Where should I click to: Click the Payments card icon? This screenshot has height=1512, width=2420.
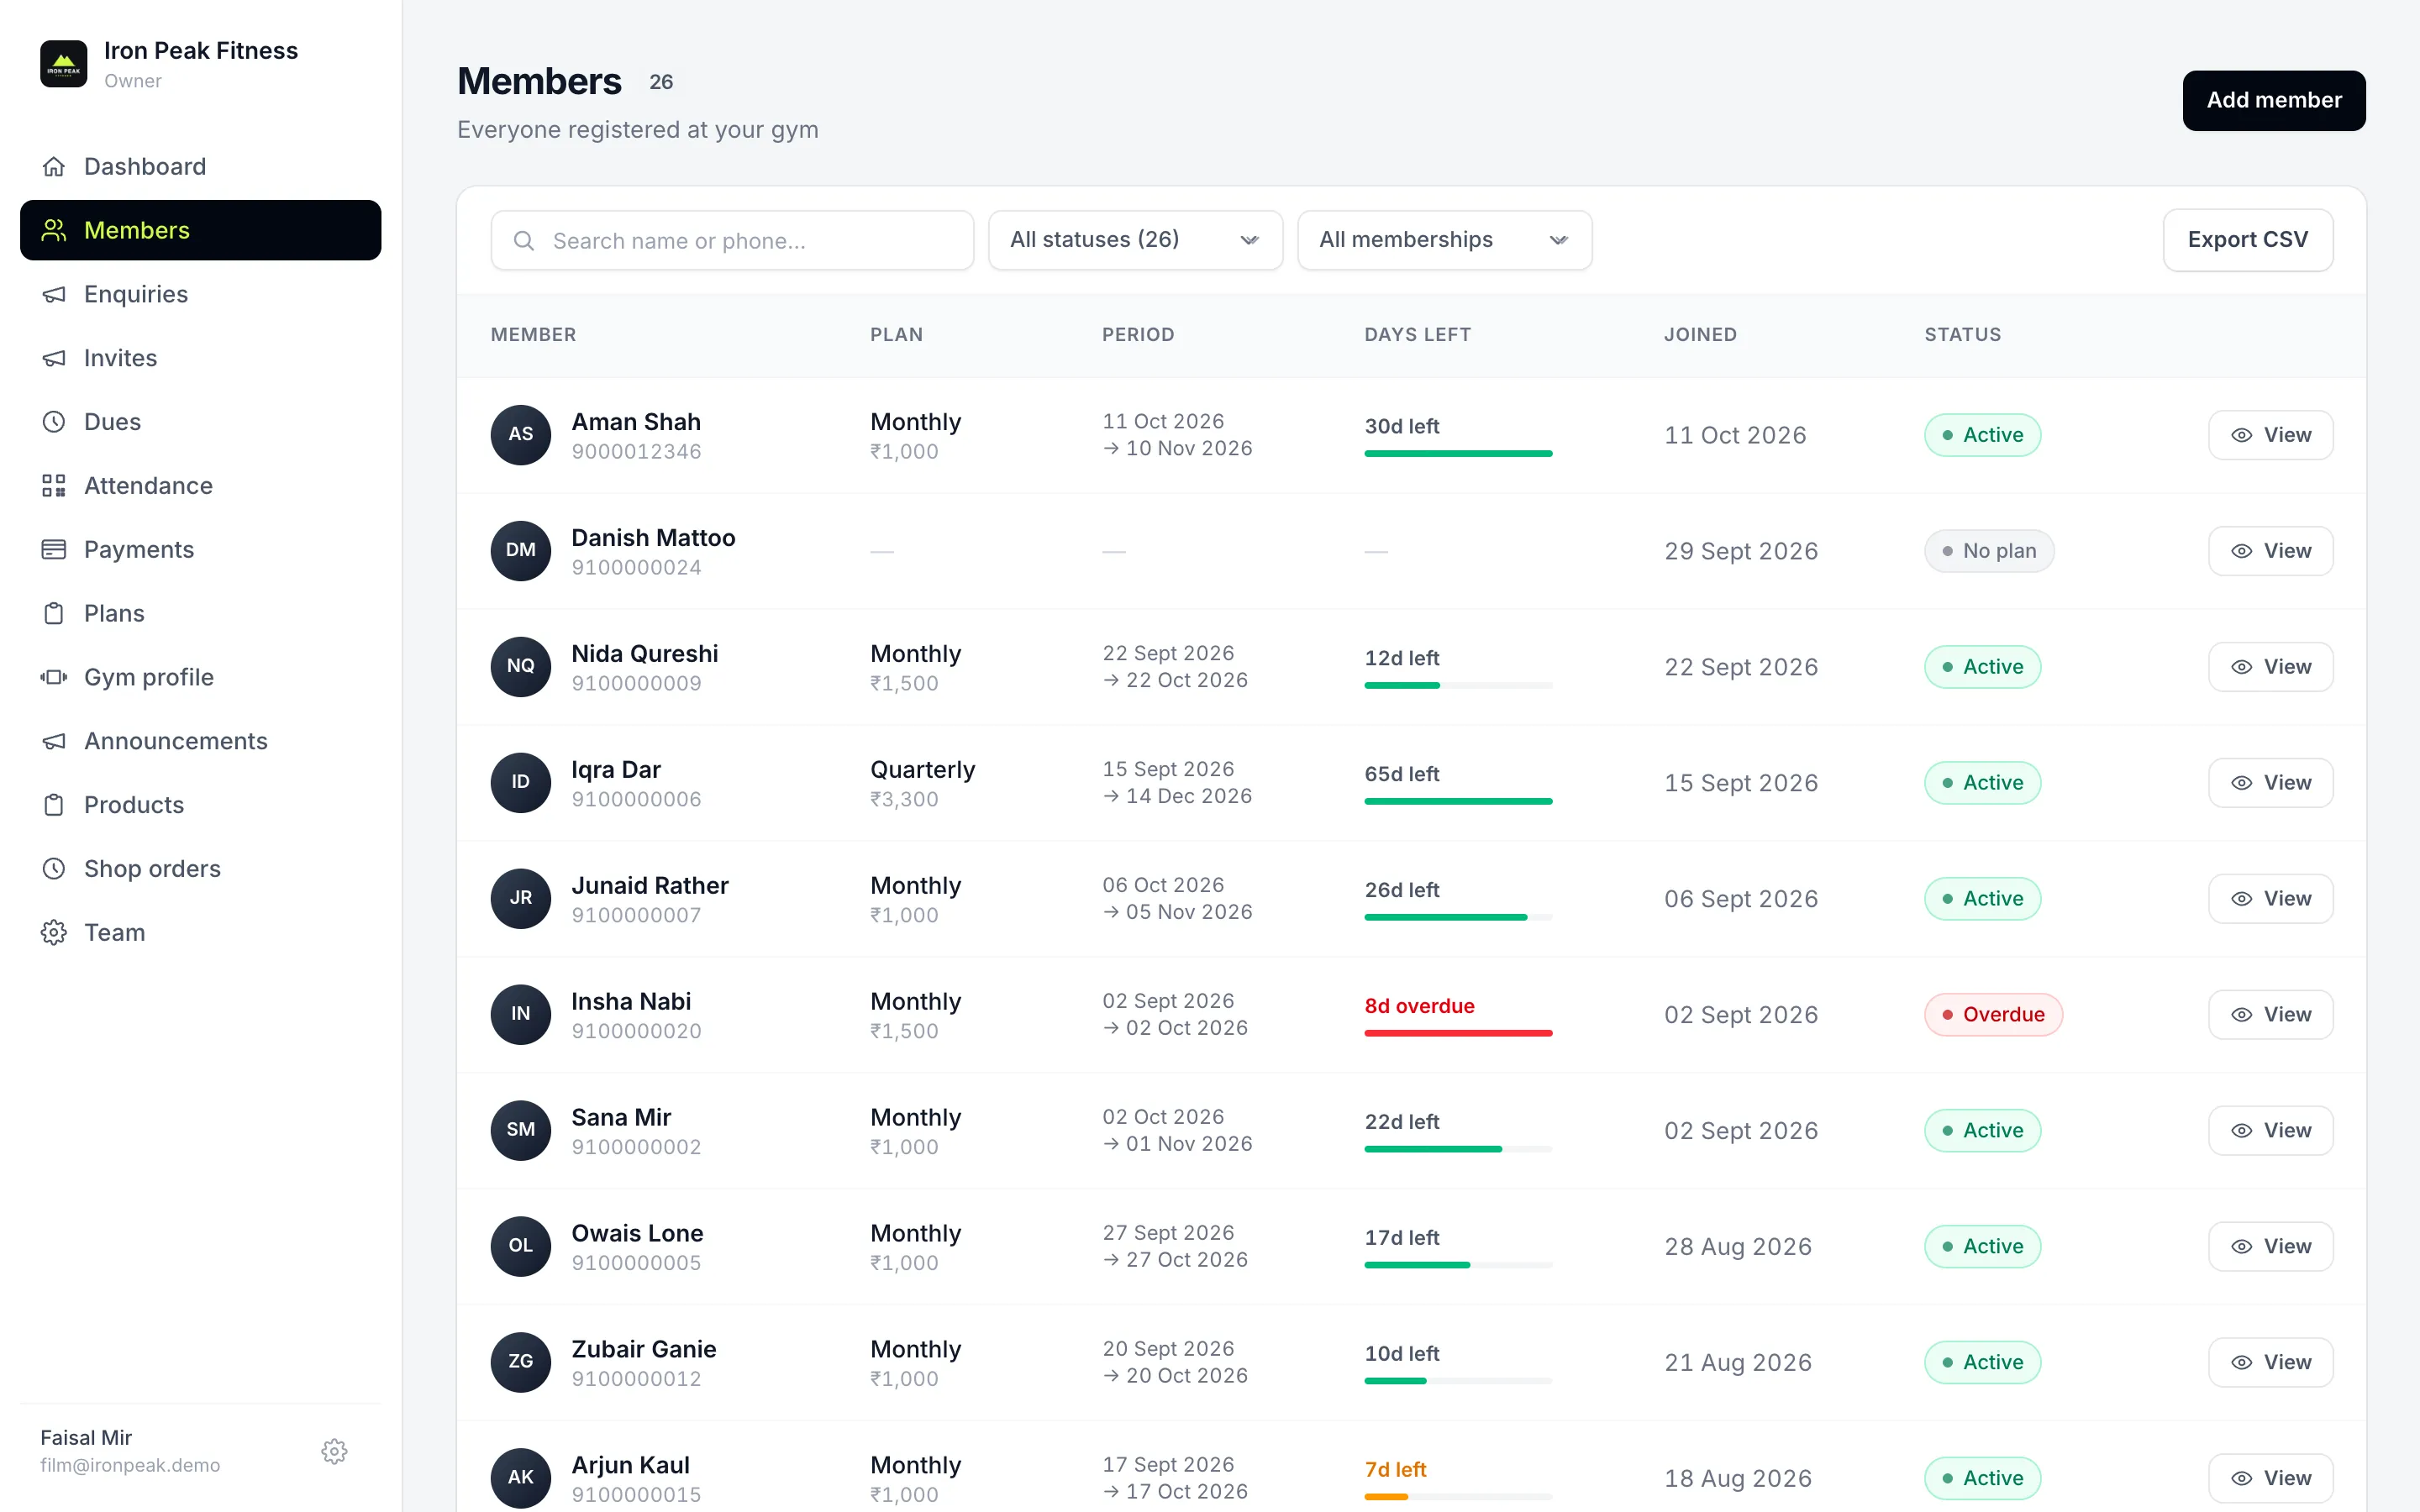coord(54,550)
